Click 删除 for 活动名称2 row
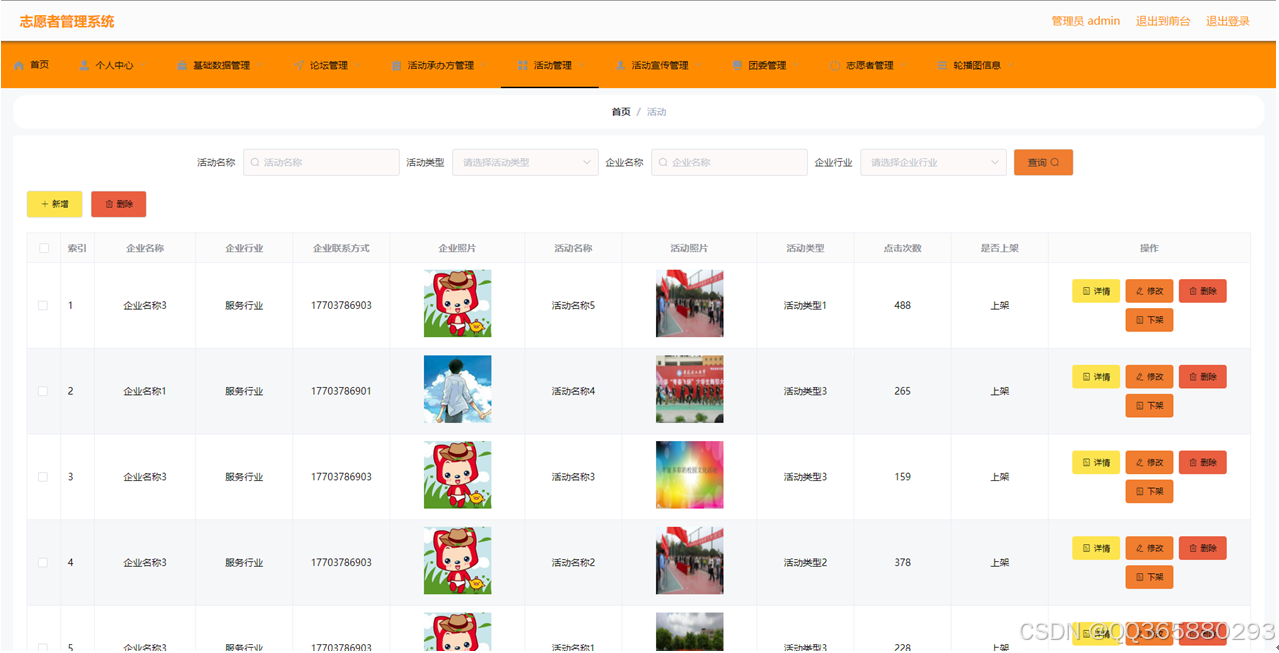The width and height of the screenshot is (1279, 653). click(1202, 548)
